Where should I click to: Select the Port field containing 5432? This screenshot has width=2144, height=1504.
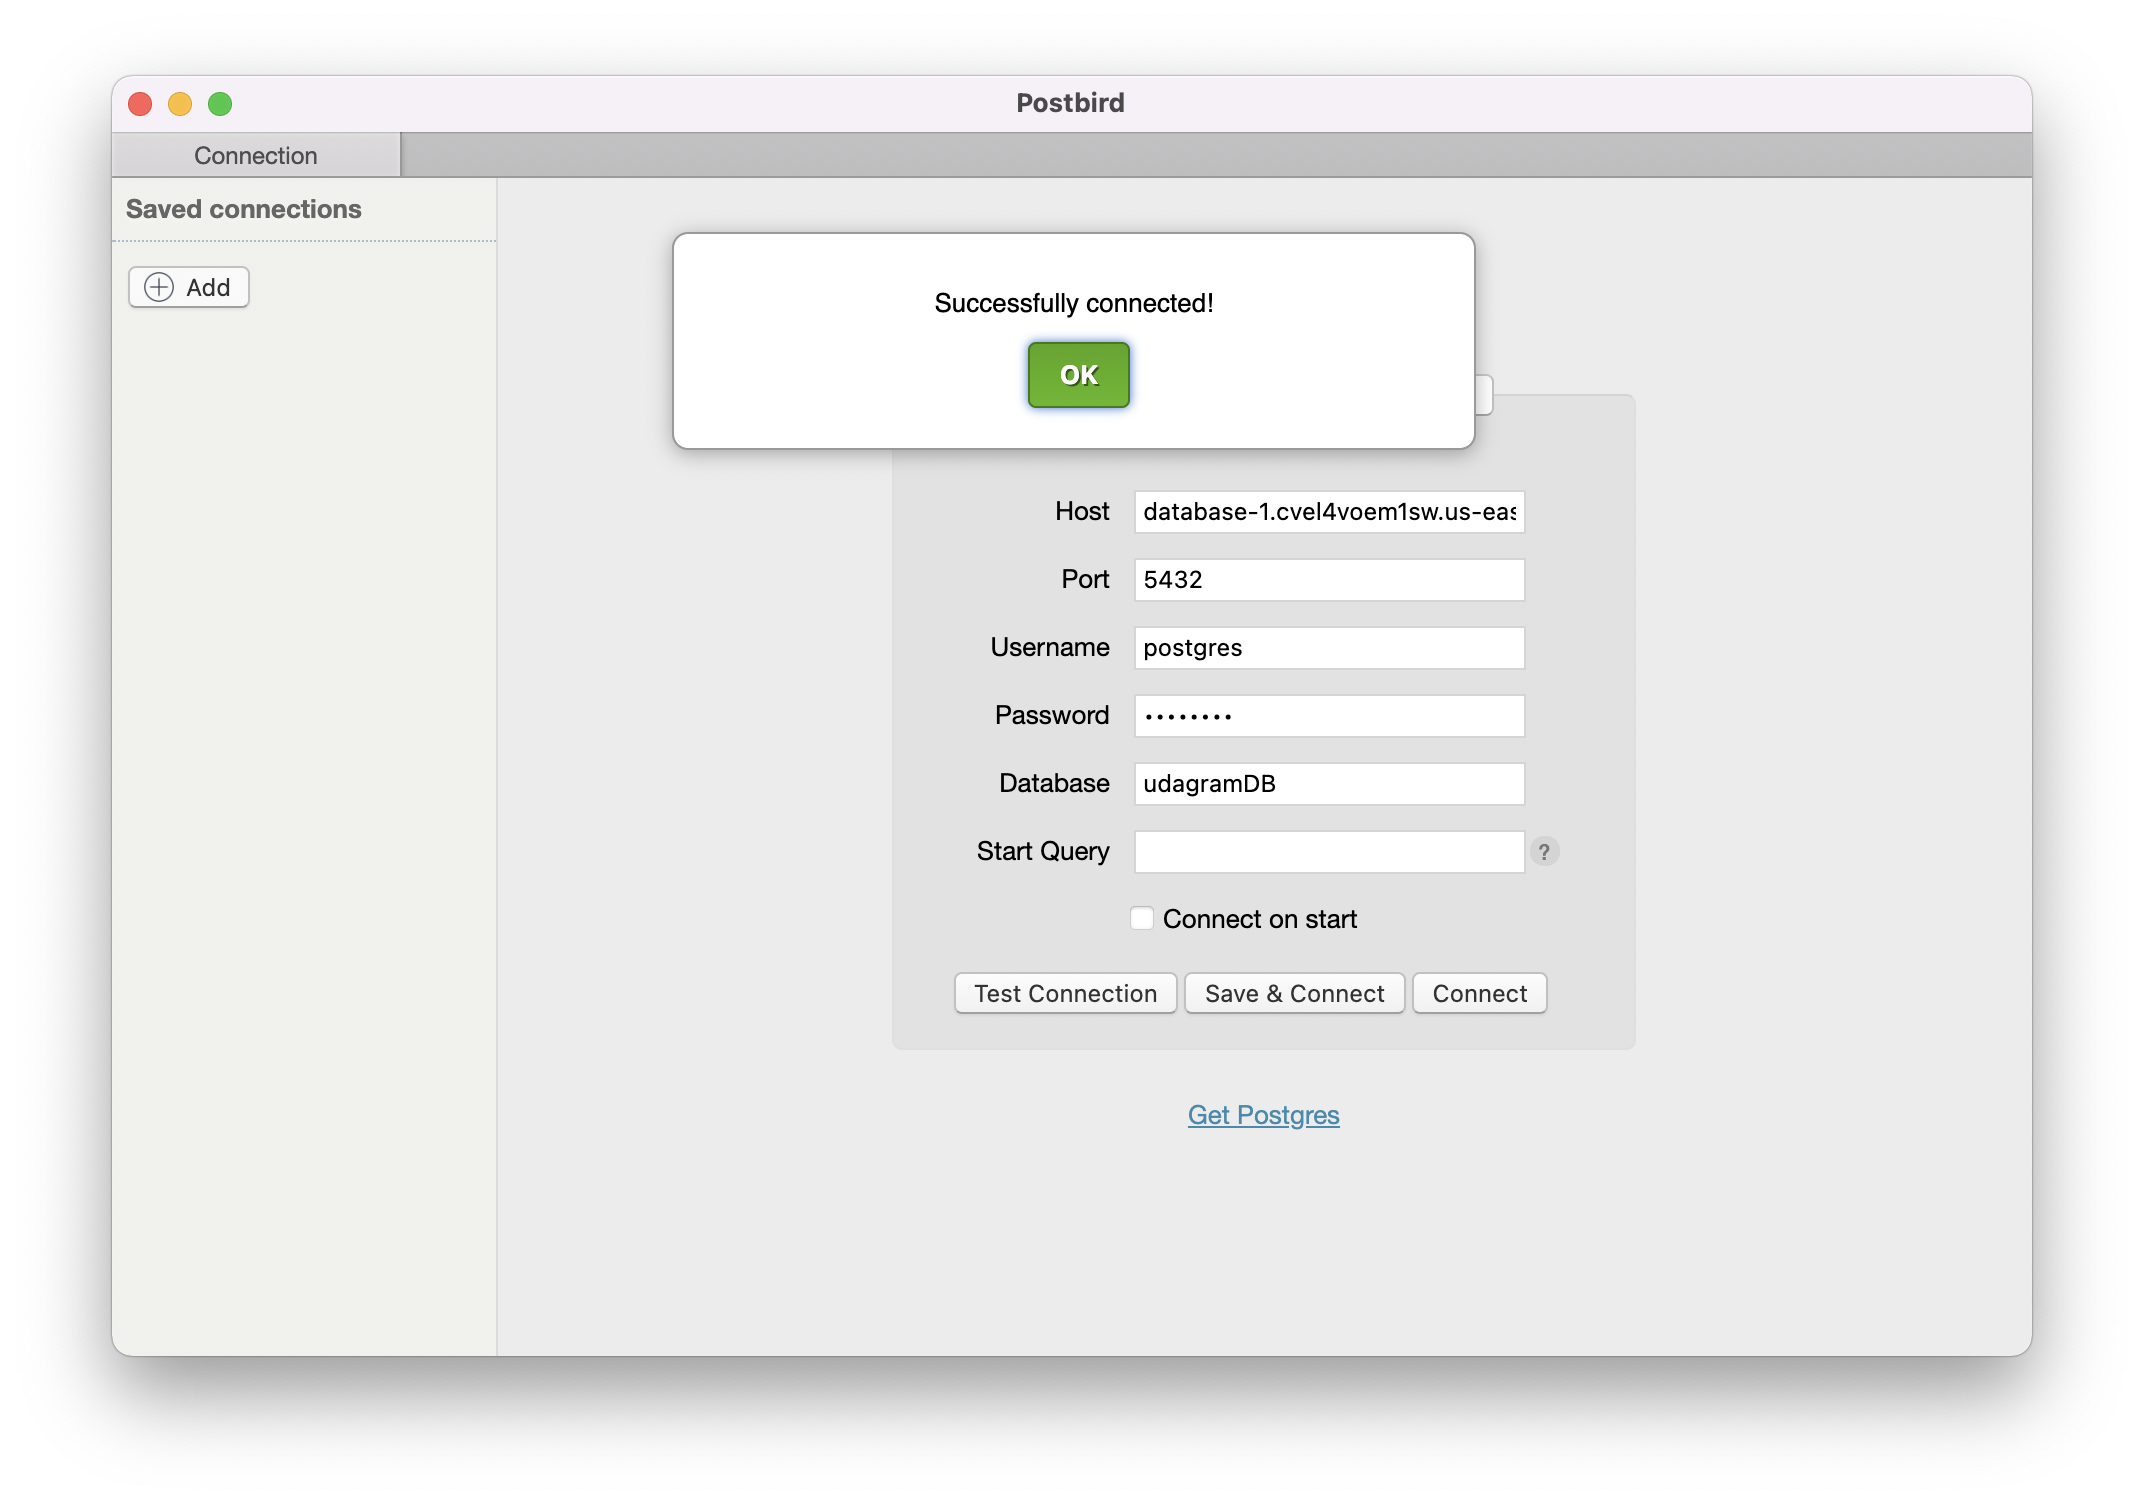(x=1328, y=579)
